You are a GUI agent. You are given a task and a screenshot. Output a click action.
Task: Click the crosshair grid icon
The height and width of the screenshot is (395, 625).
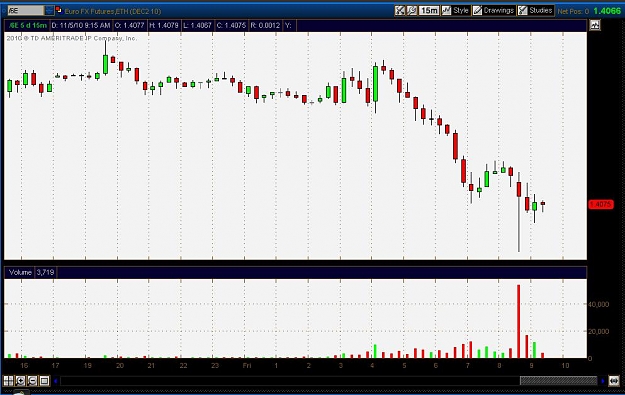pyautogui.click(x=8, y=381)
